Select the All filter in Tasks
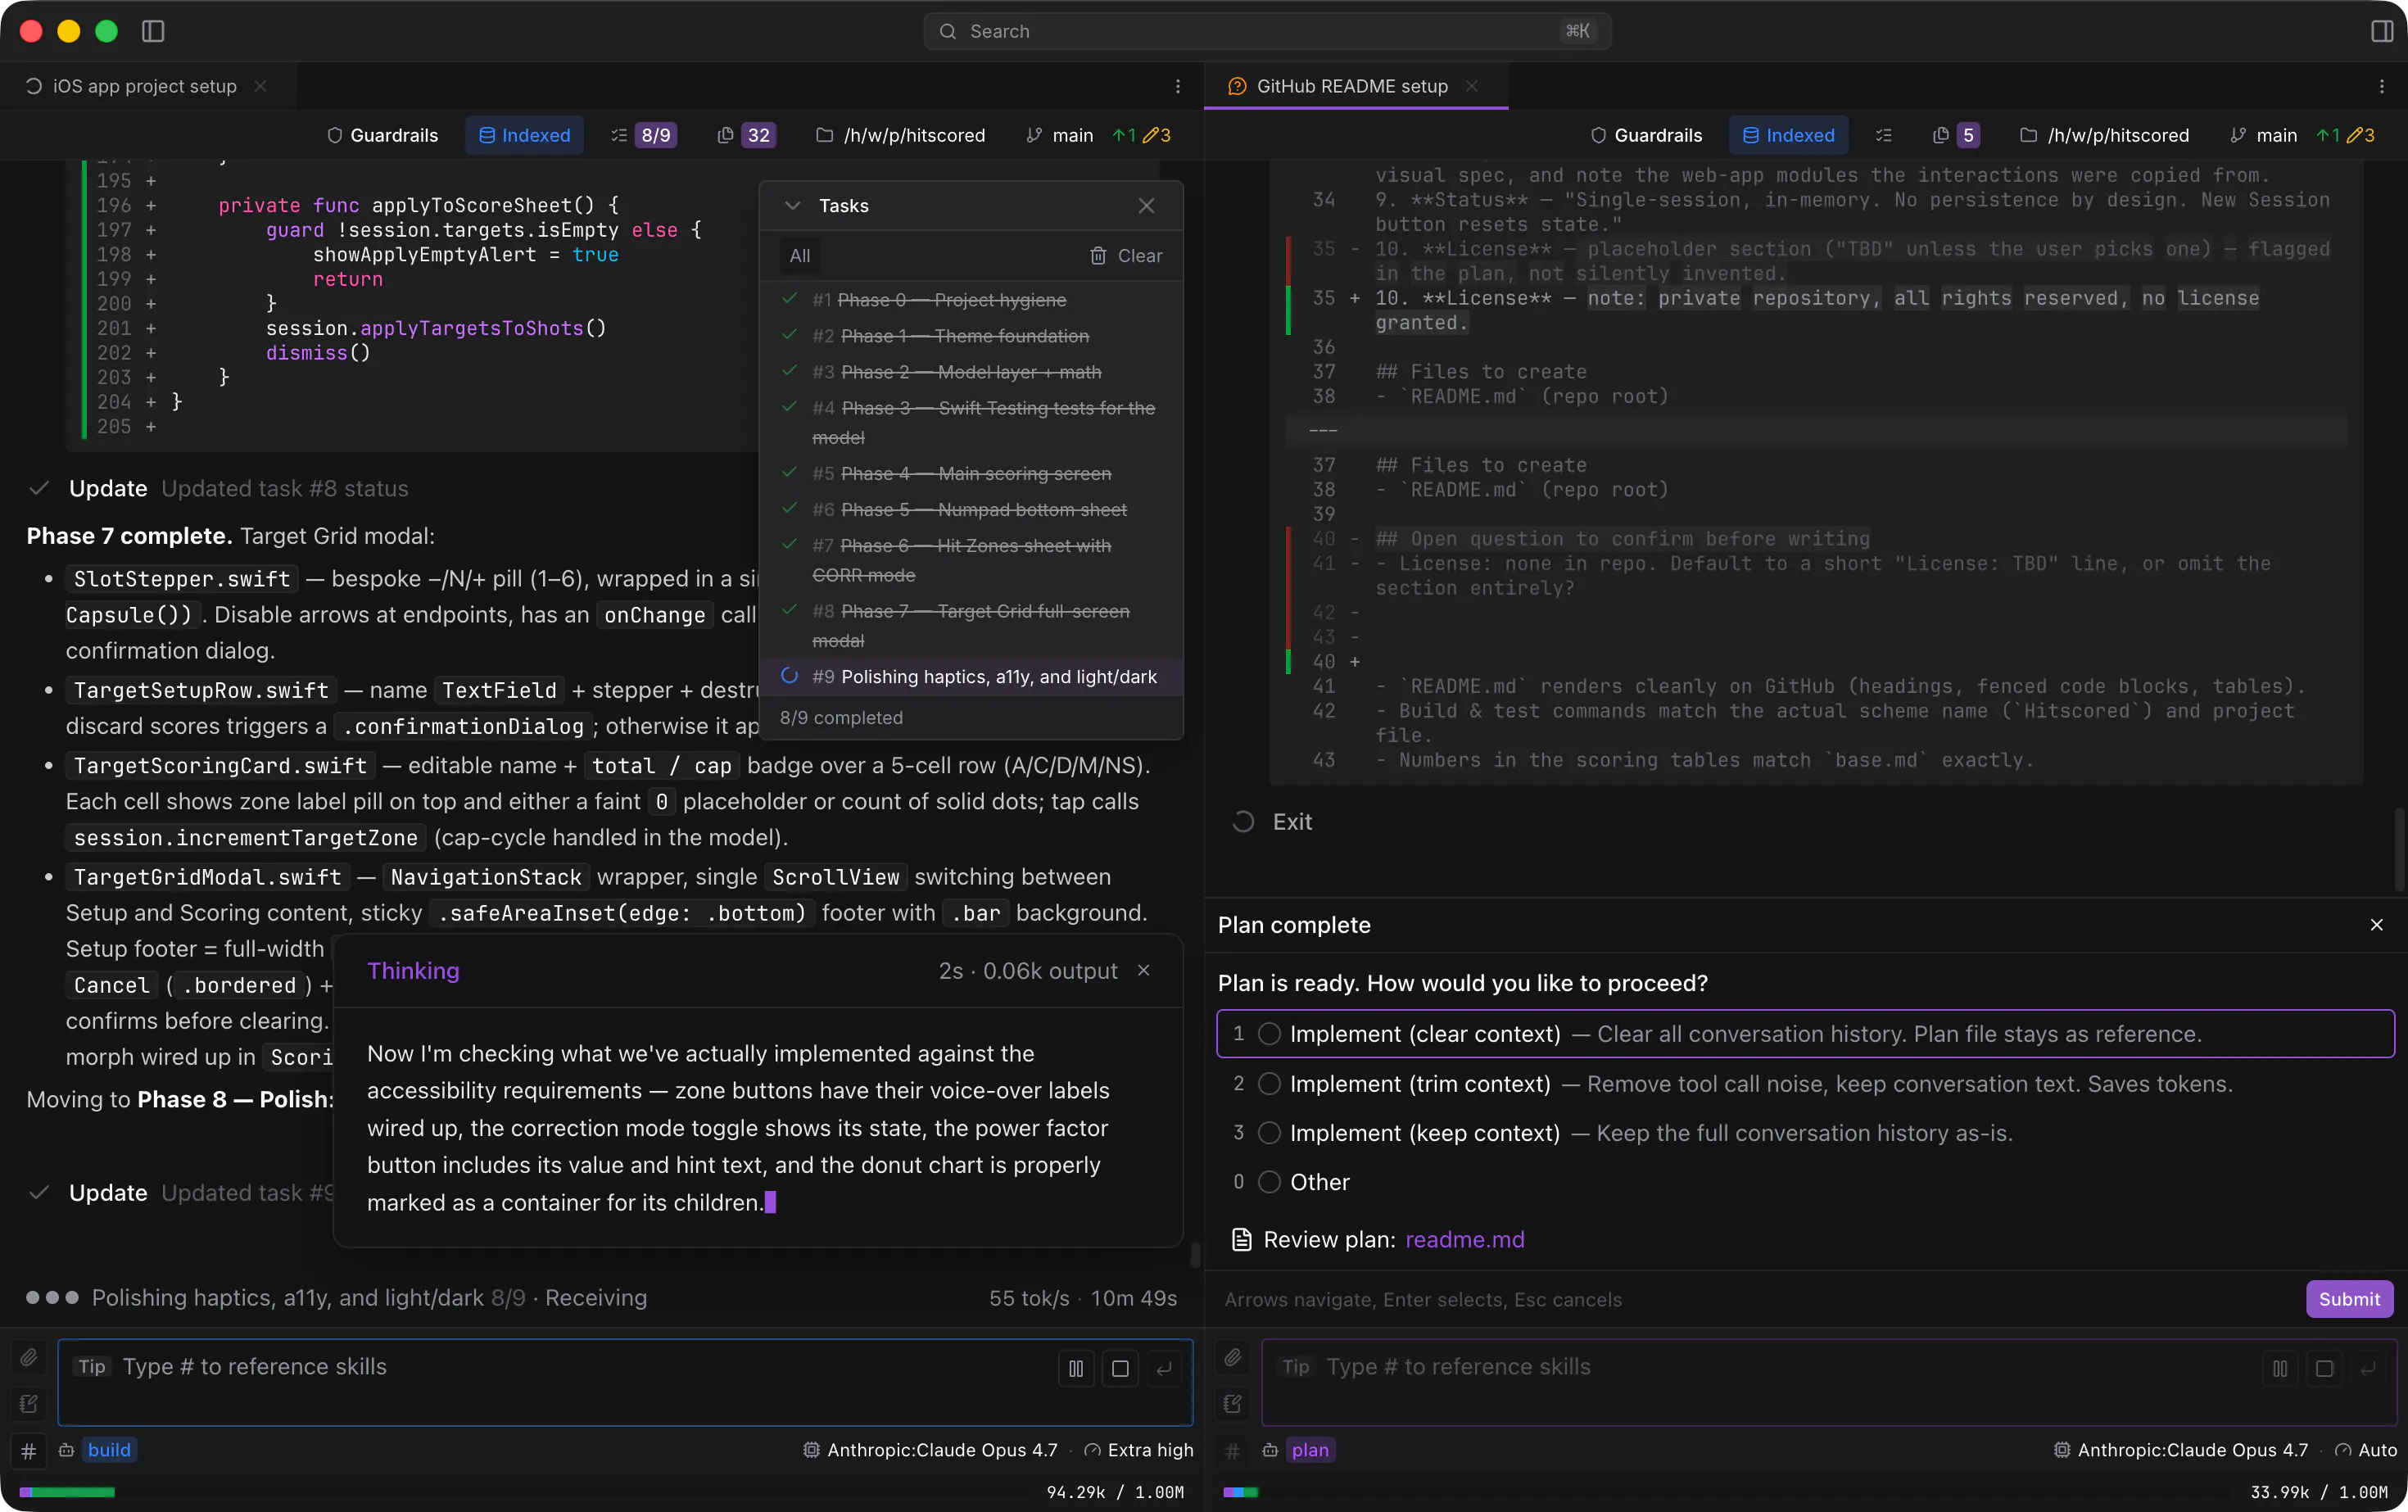 tap(800, 256)
